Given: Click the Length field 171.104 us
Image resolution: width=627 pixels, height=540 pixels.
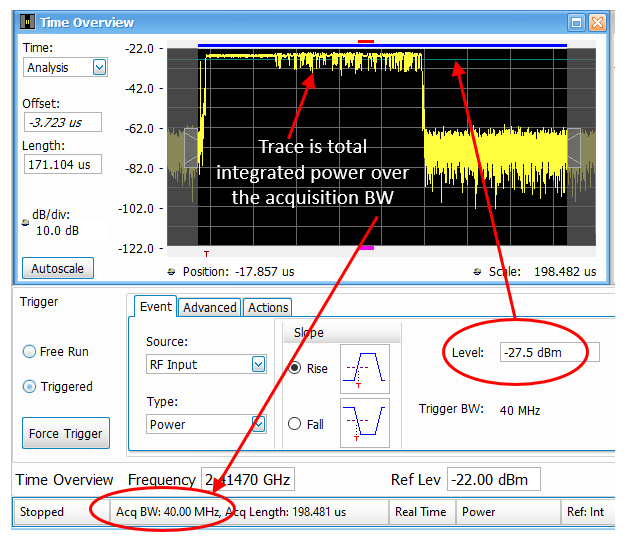Looking at the screenshot, I should click(63, 164).
